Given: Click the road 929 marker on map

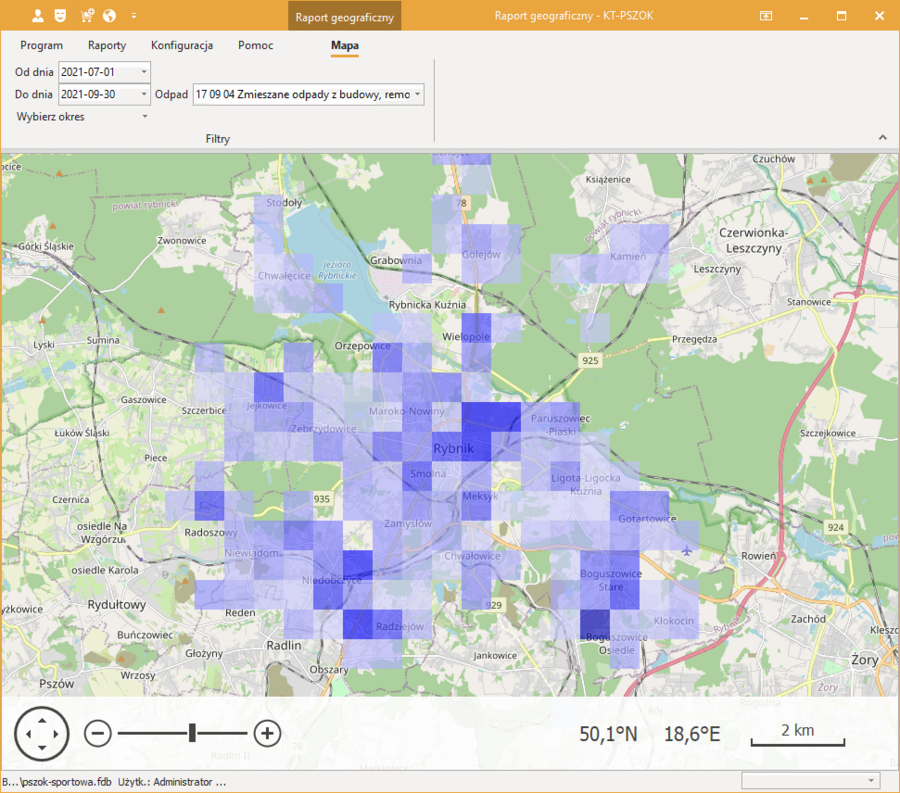Looking at the screenshot, I should pos(494,605).
